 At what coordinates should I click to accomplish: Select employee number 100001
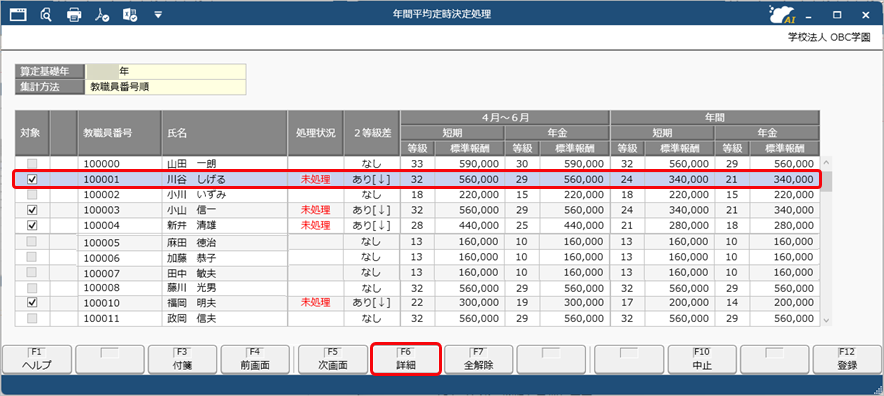pos(102,179)
